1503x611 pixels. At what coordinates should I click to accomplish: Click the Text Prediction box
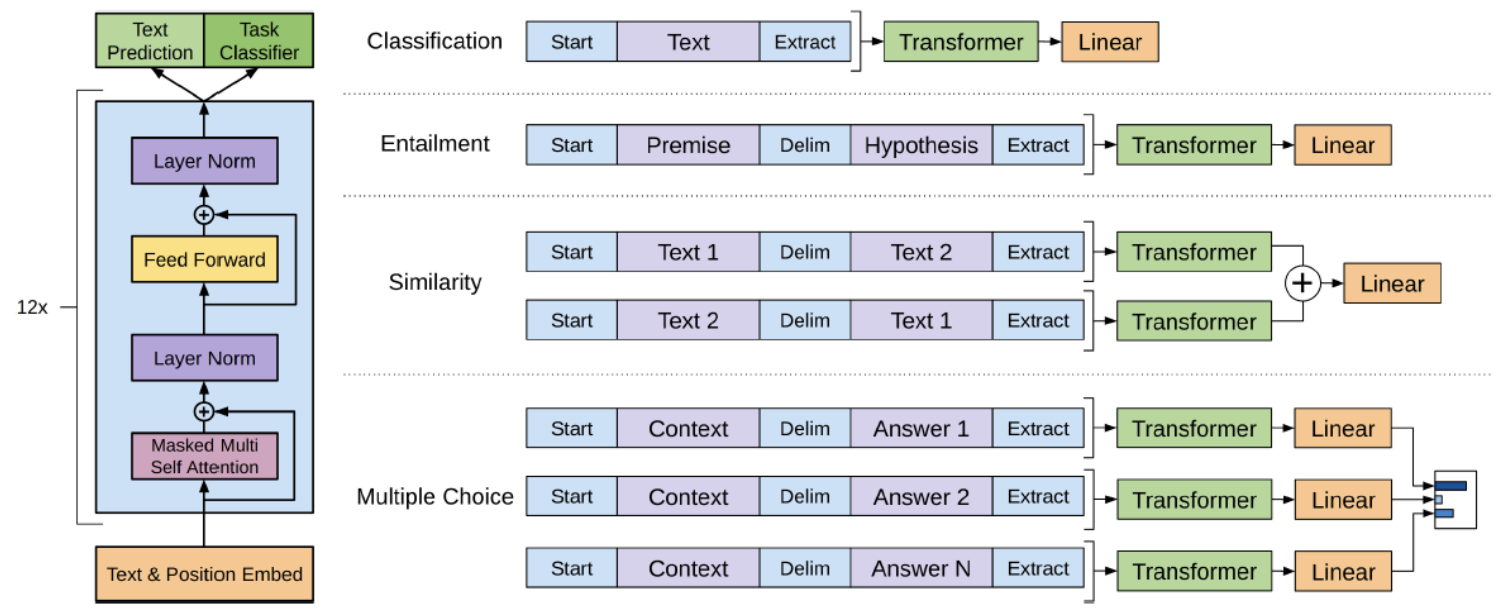[x=150, y=41]
